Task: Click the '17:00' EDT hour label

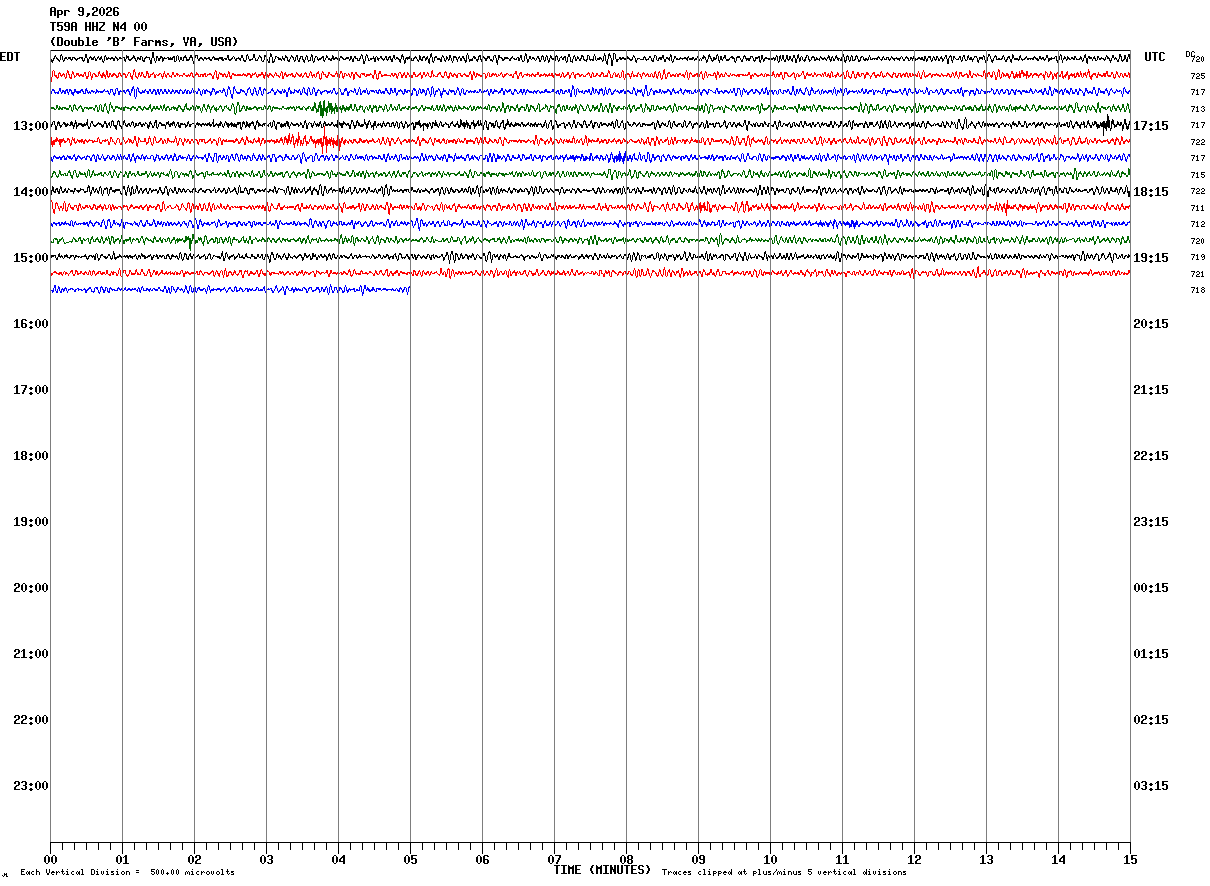Action: tap(31, 390)
